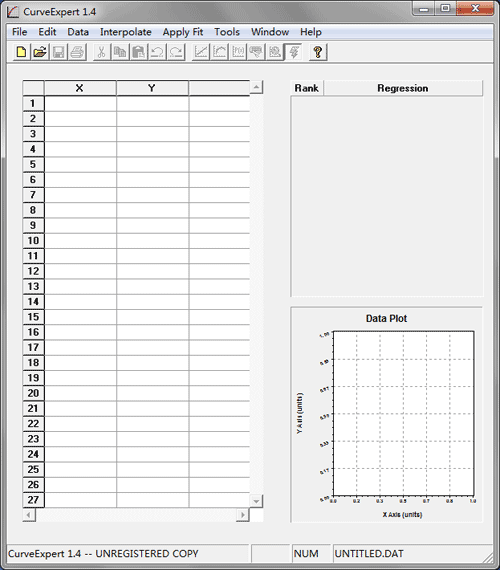This screenshot has height=570, width=500.
Task: Click the X Axis (units) label
Action: [402, 515]
